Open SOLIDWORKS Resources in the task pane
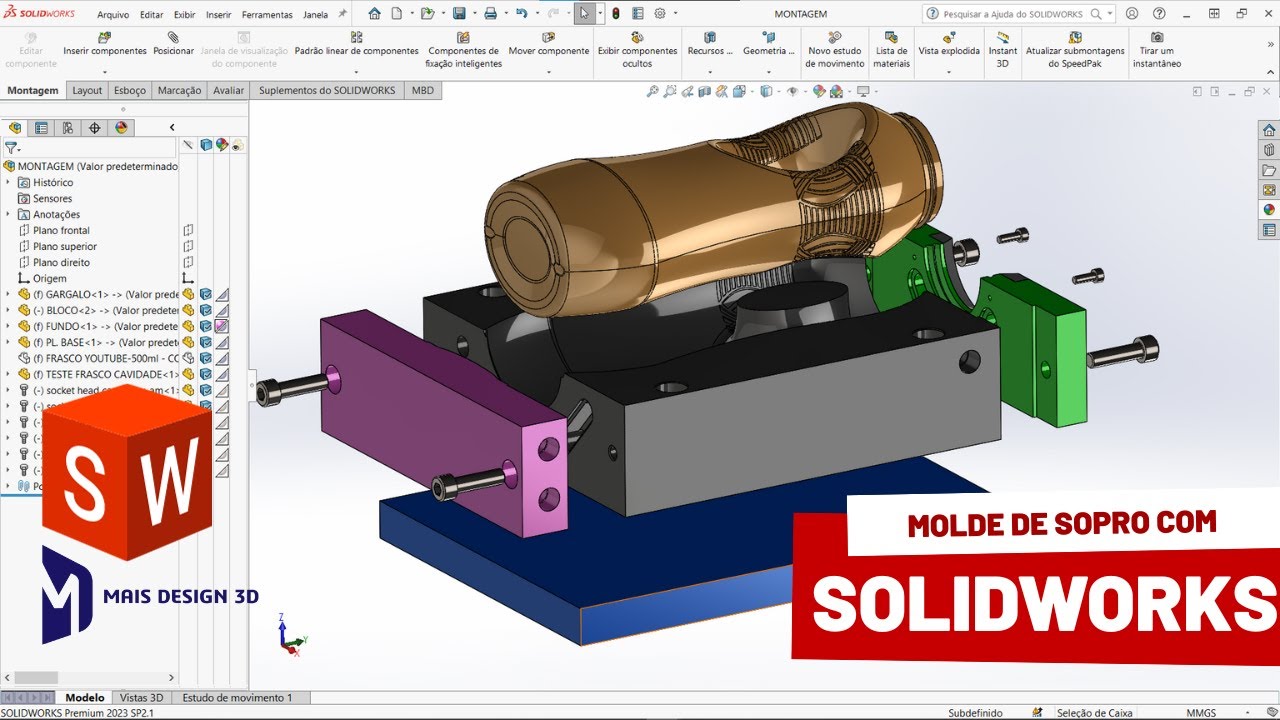 point(1269,130)
